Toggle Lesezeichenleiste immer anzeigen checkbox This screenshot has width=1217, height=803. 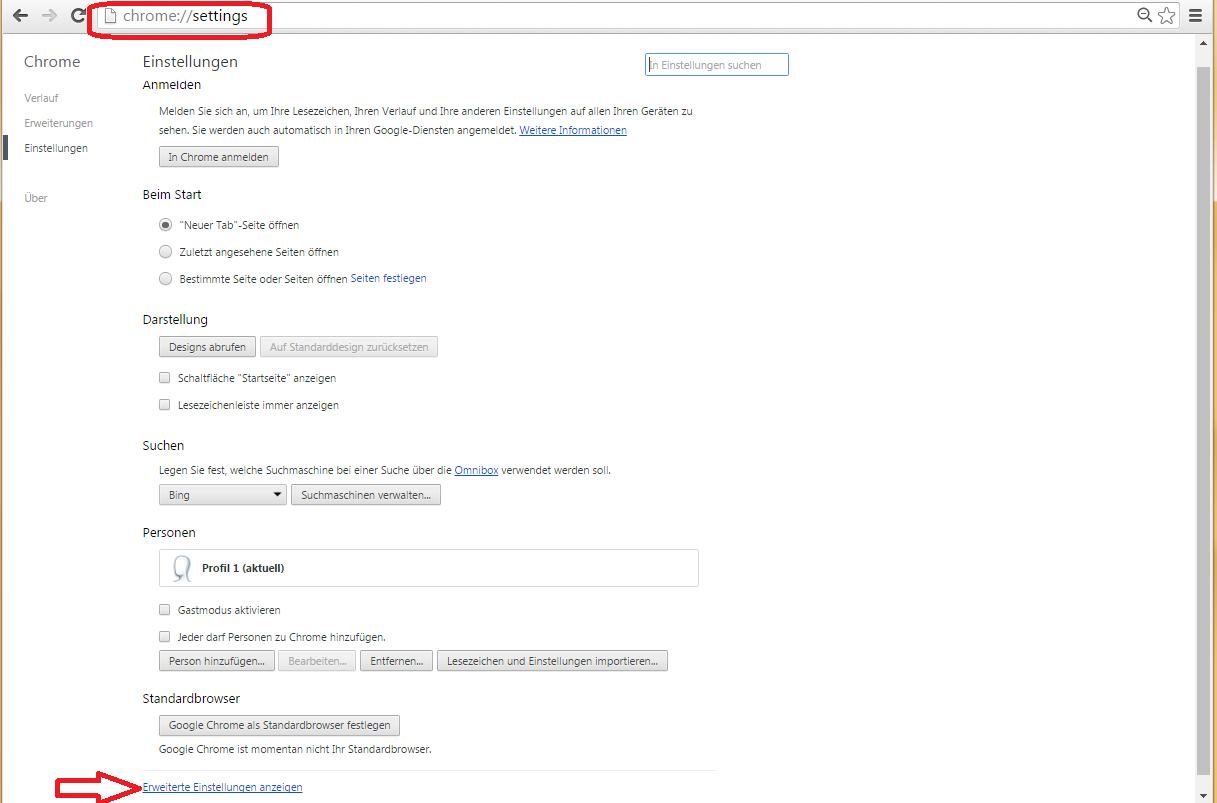point(165,406)
